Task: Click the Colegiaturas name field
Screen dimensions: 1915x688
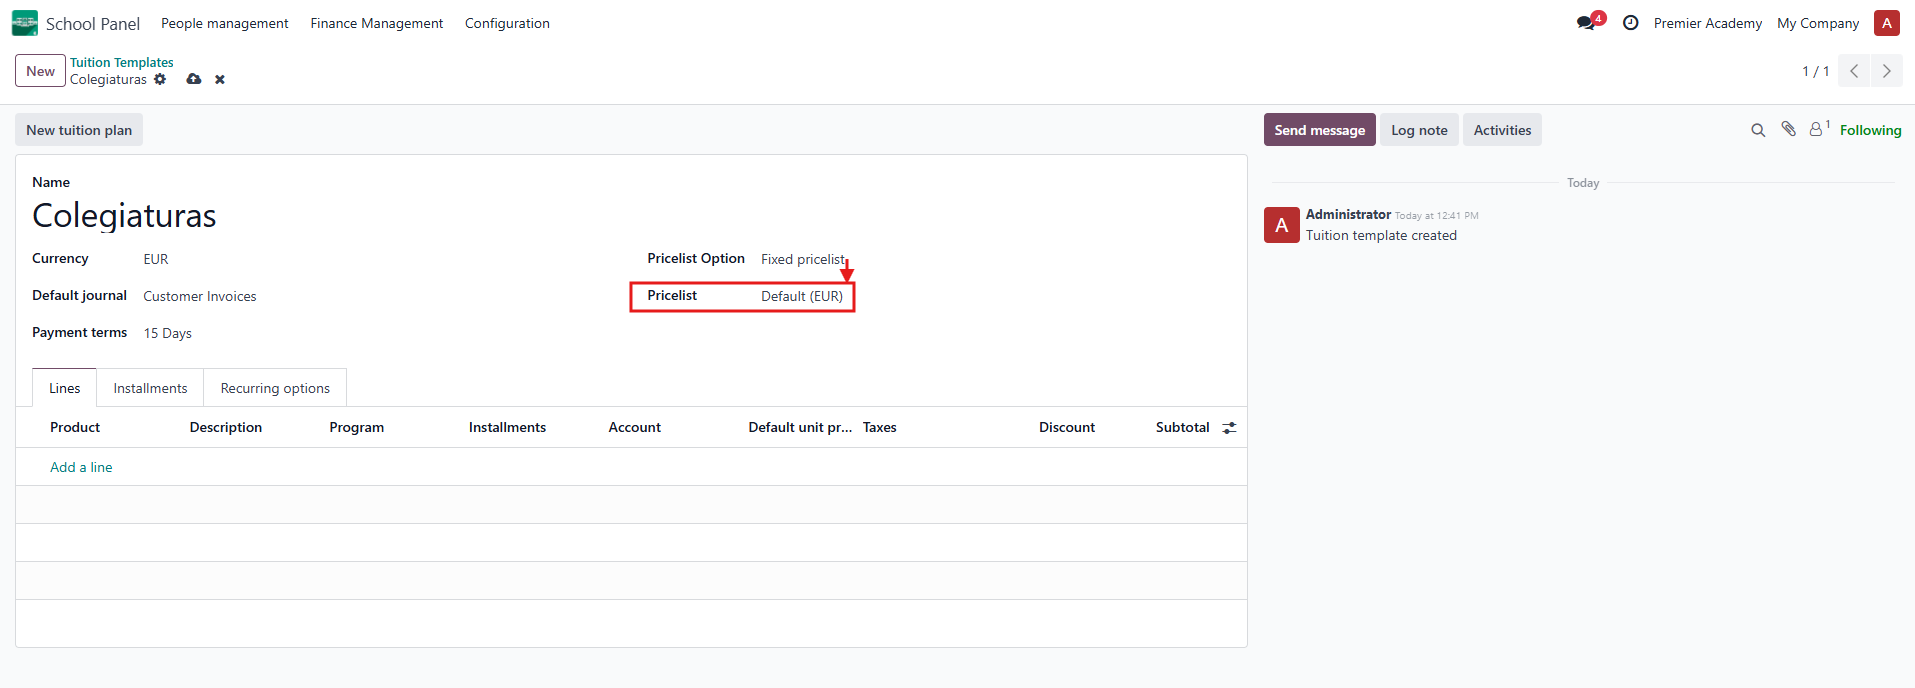Action: (x=124, y=216)
